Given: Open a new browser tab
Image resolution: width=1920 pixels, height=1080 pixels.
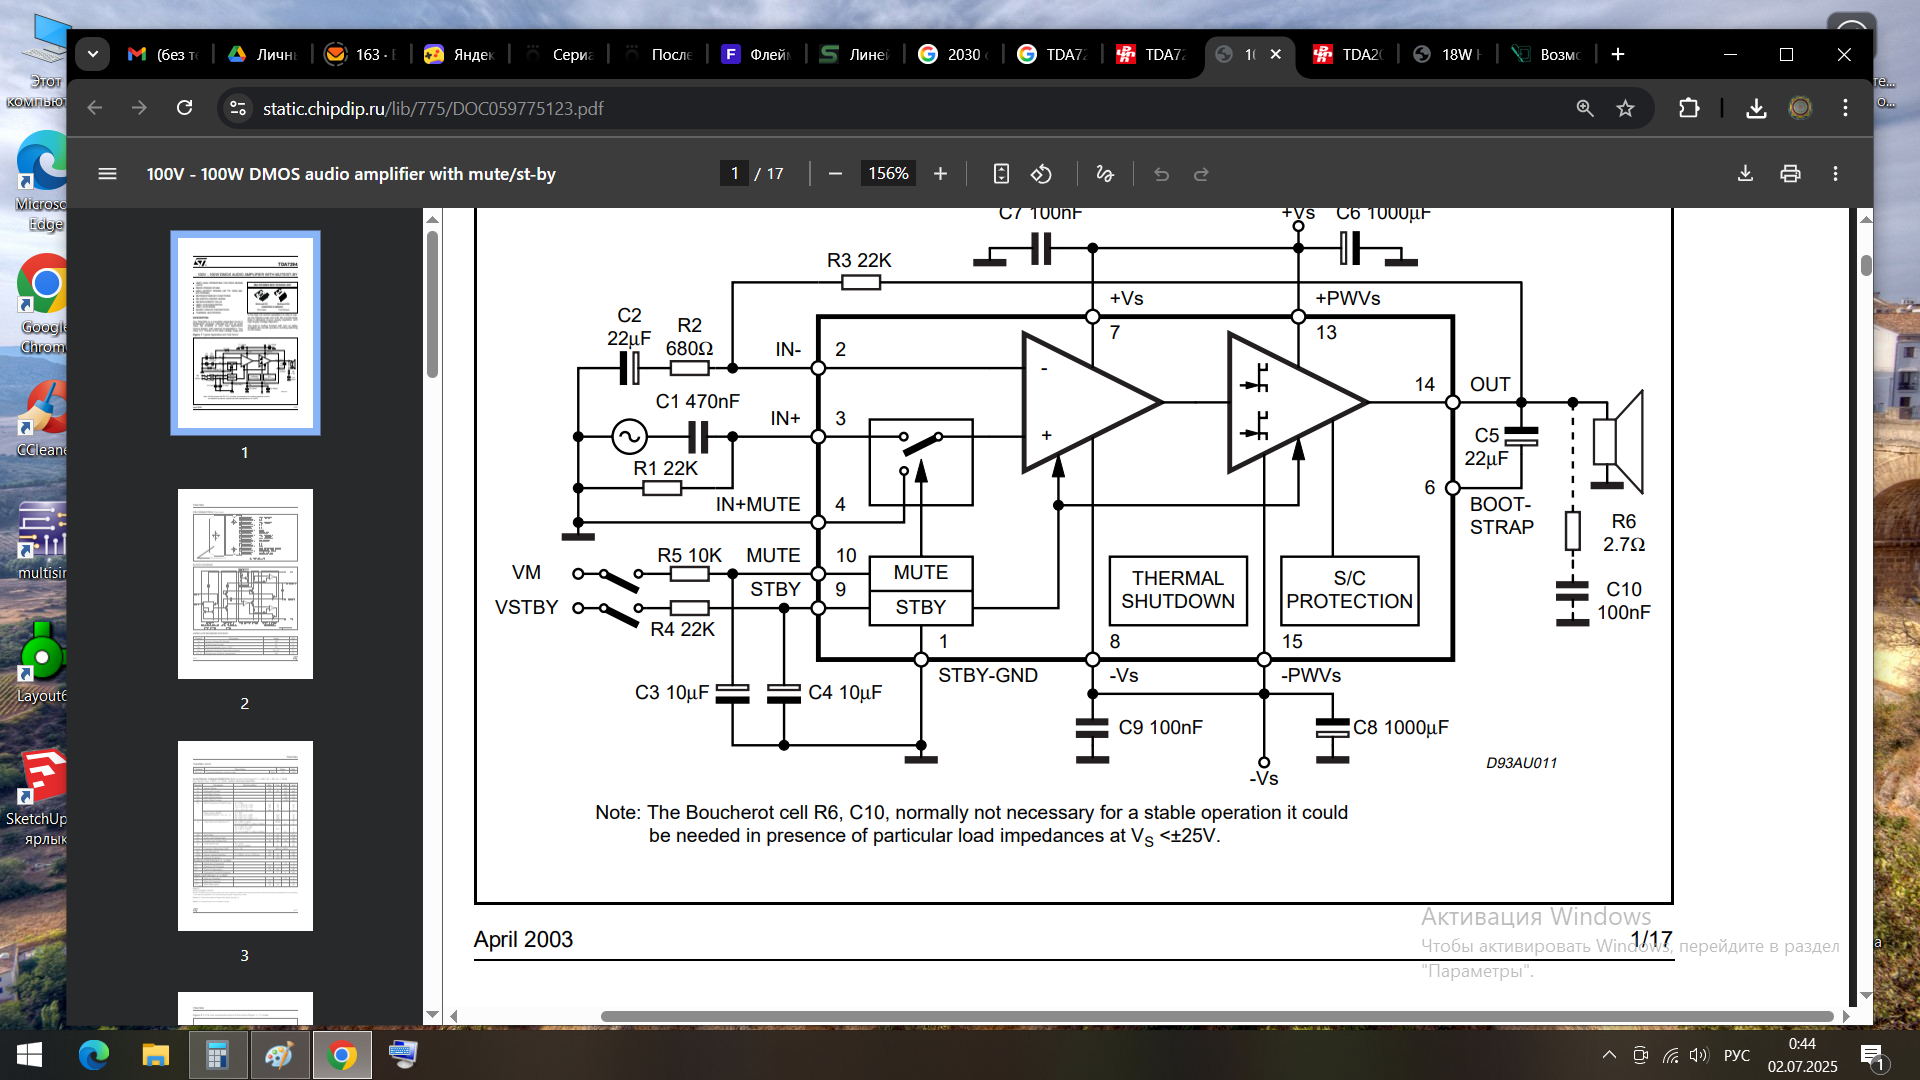Looking at the screenshot, I should (x=1618, y=54).
